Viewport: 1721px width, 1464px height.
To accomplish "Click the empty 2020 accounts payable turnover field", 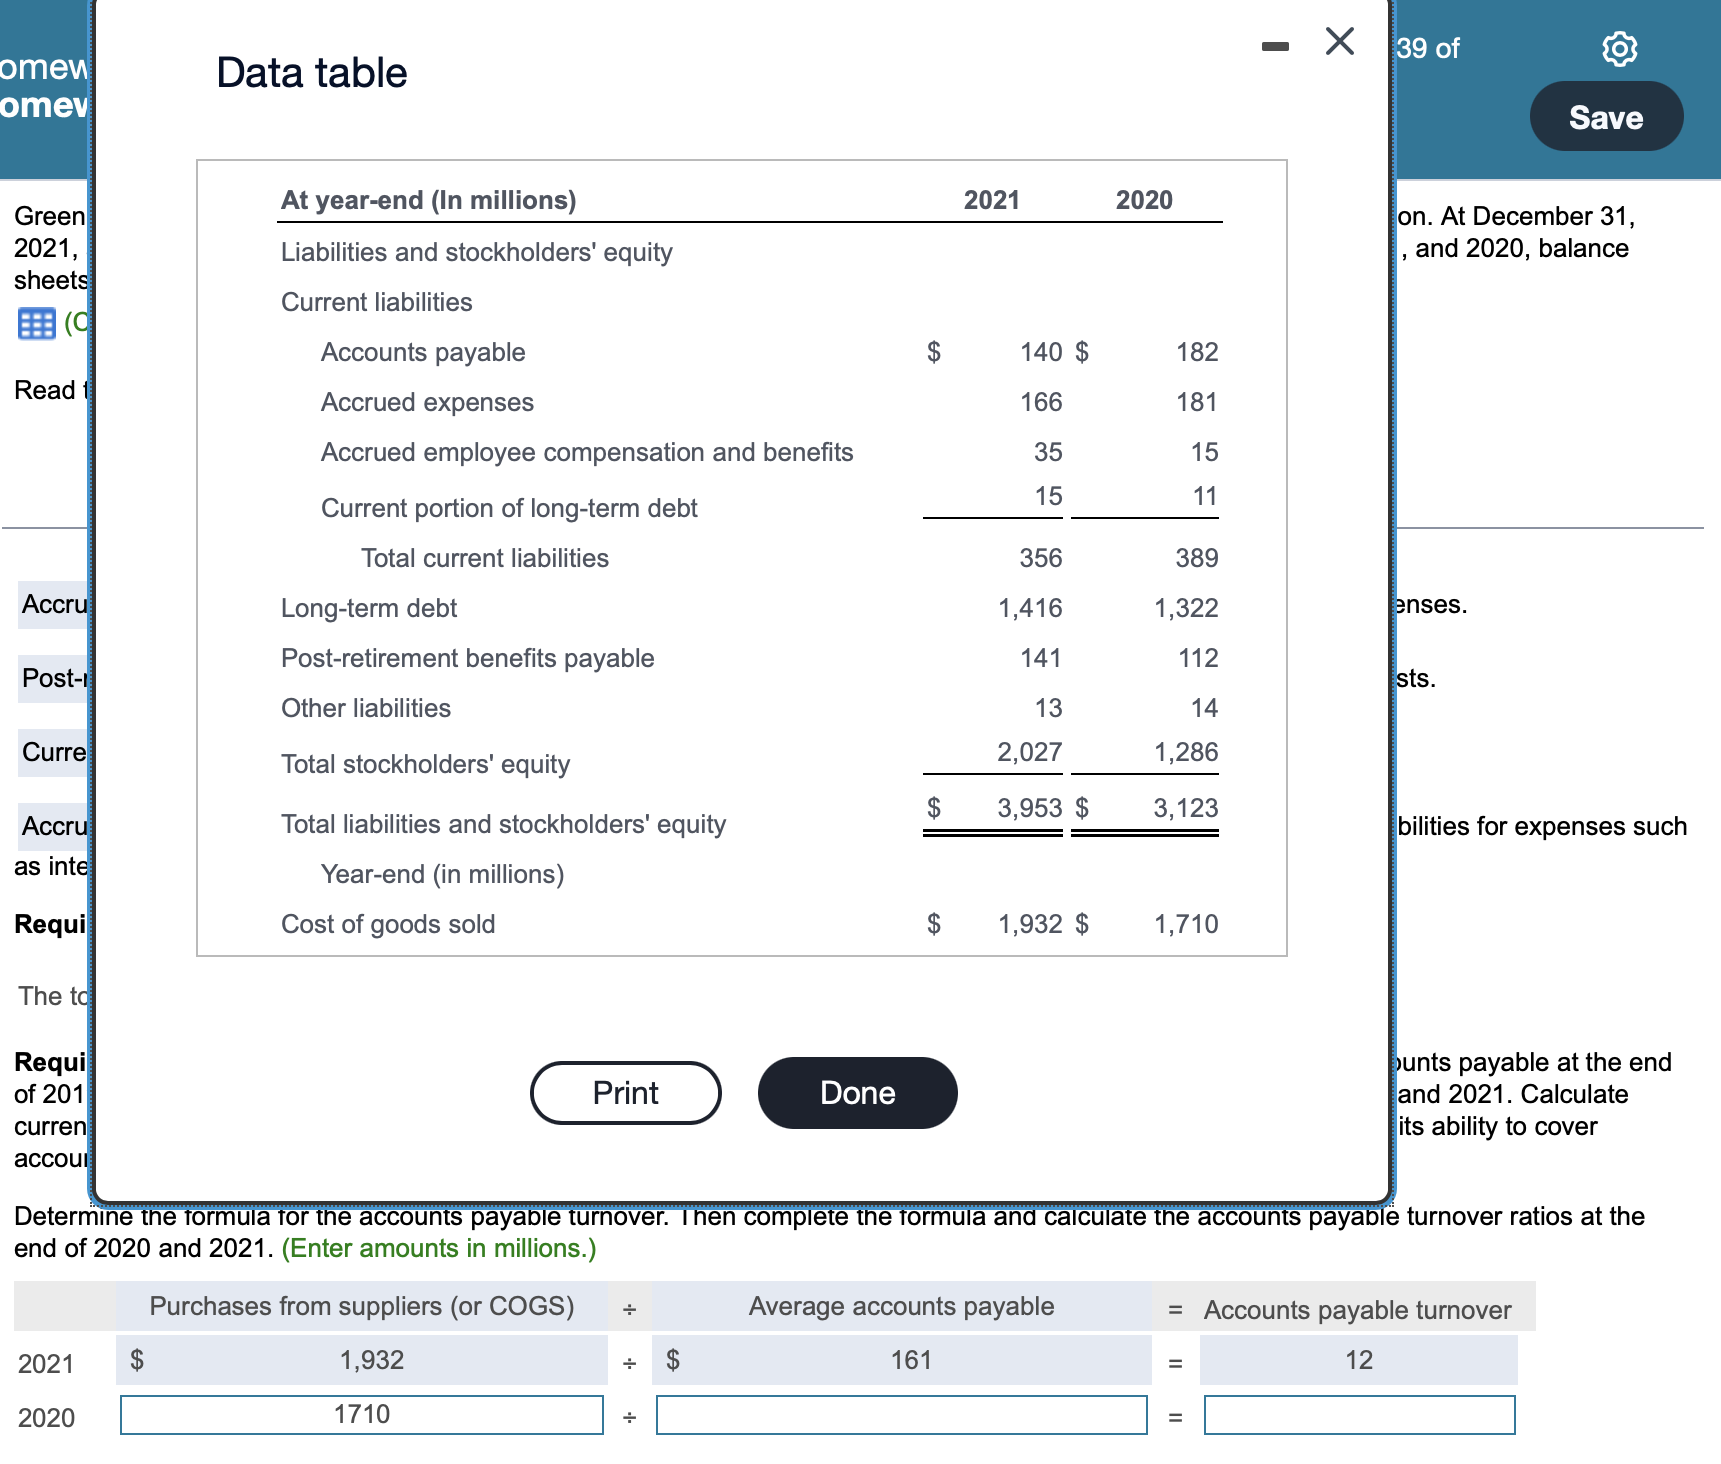I will pyautogui.click(x=1359, y=1414).
